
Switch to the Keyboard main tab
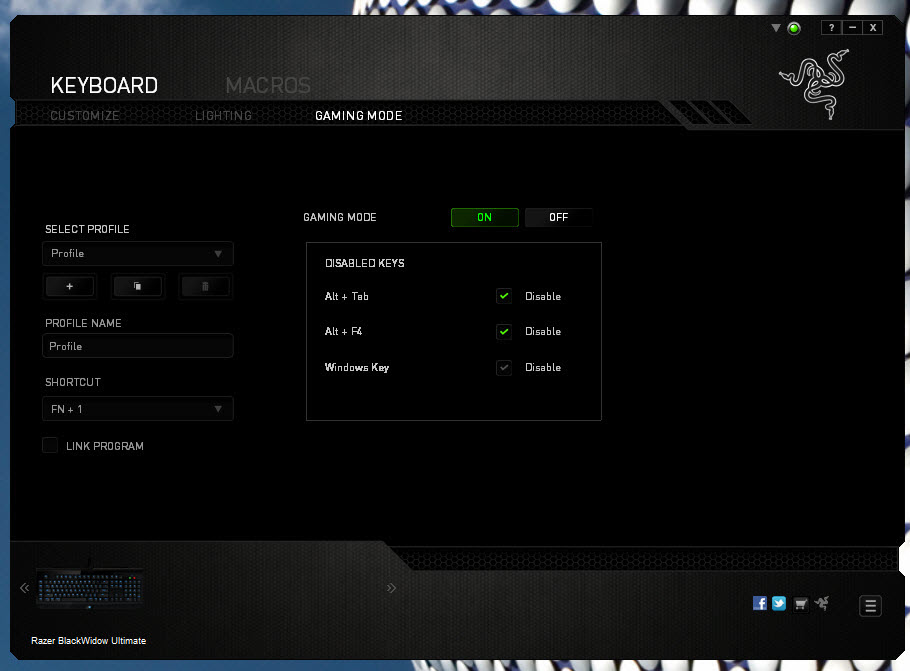(x=104, y=85)
